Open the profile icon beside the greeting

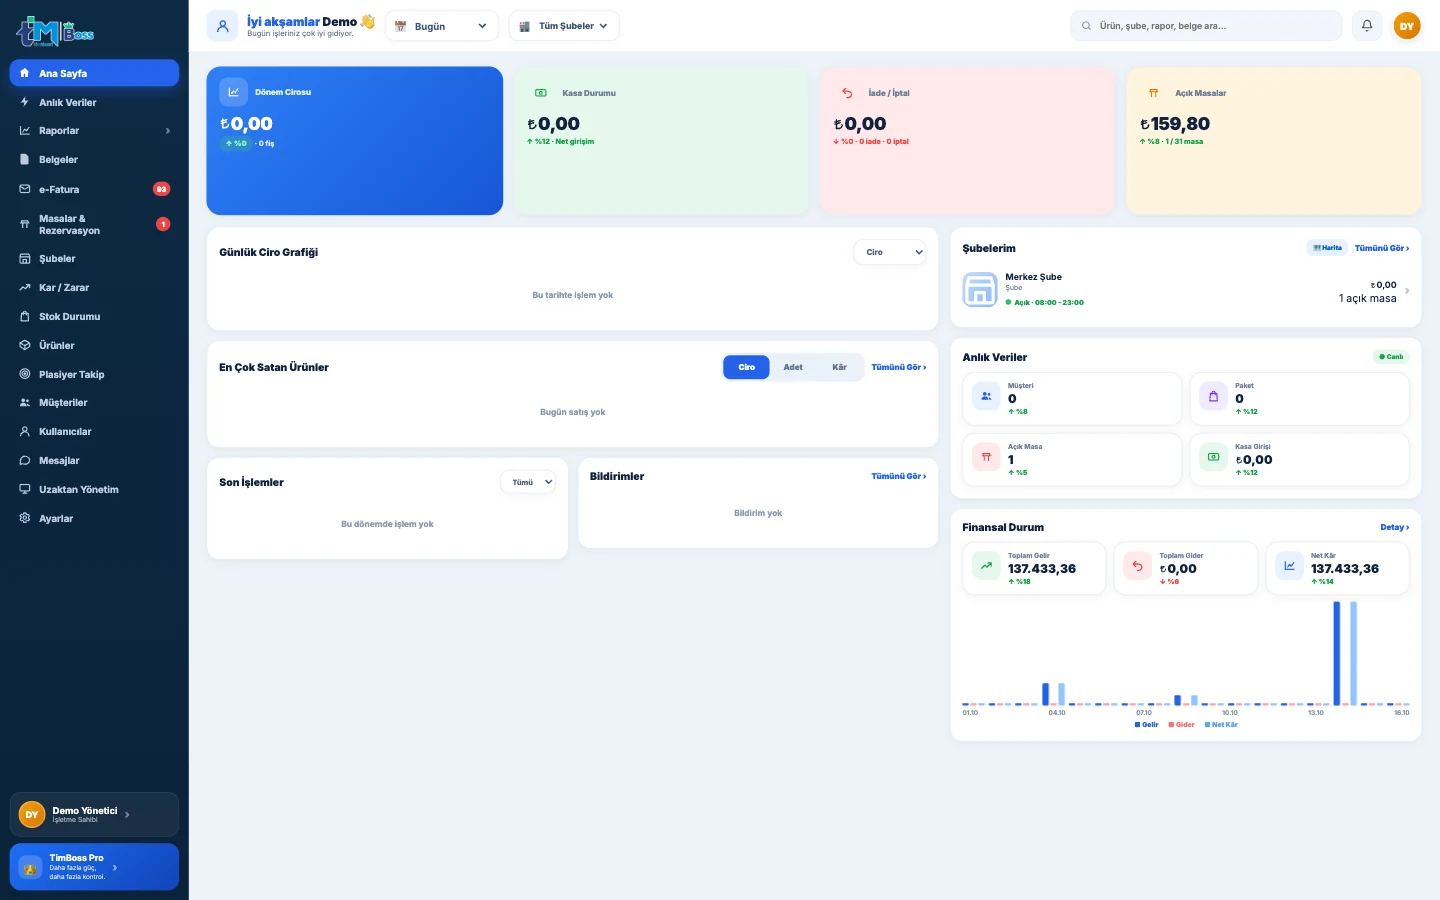[x=223, y=26]
